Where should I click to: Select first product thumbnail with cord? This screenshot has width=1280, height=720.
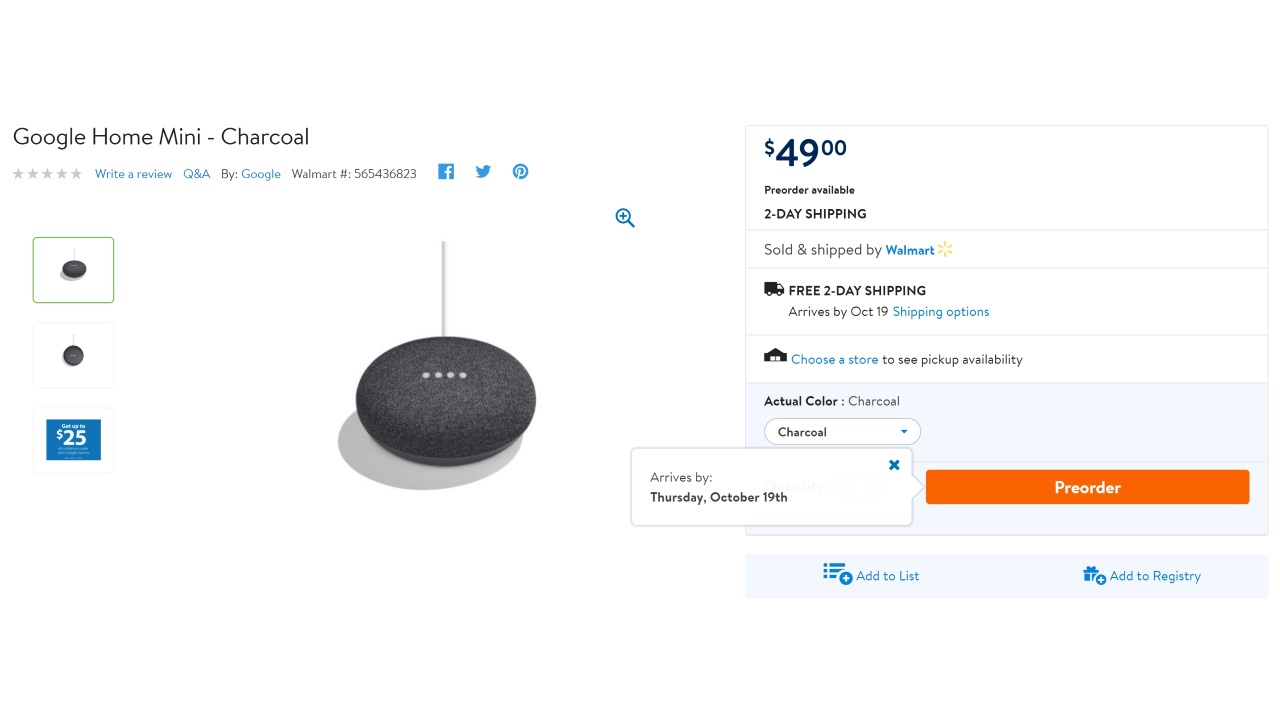pyautogui.click(x=73, y=270)
